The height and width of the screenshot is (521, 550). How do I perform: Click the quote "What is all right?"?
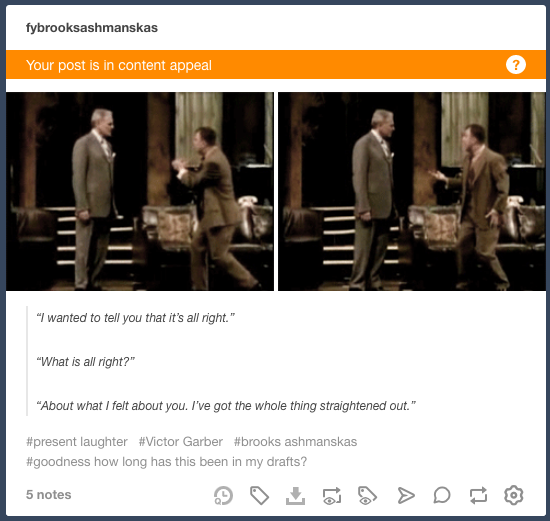coord(86,362)
